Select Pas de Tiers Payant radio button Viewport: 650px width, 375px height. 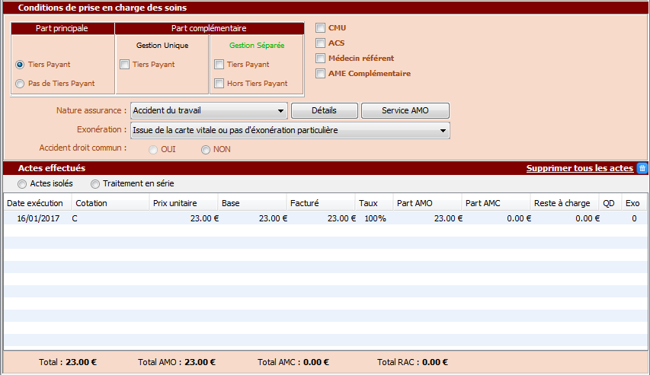pos(20,84)
